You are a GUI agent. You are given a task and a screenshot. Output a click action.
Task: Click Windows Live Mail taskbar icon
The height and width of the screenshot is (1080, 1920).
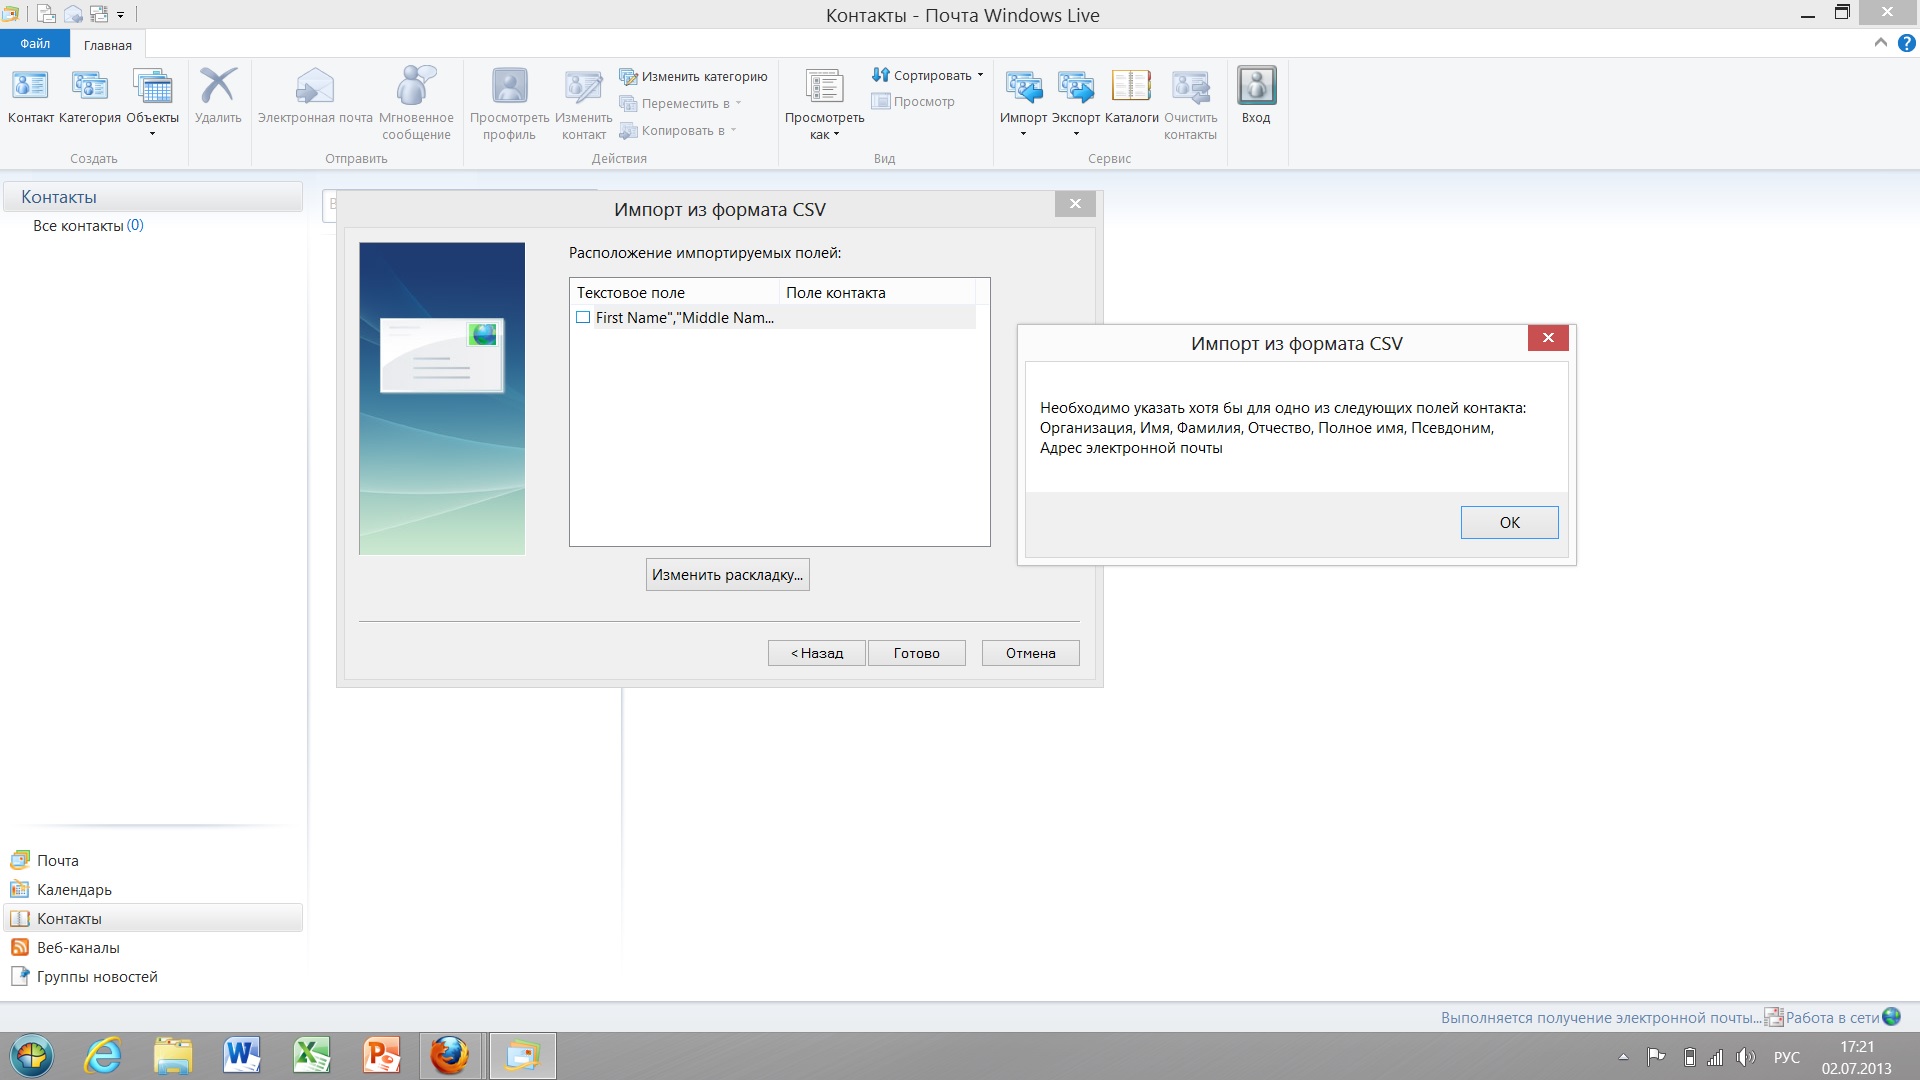(522, 1056)
